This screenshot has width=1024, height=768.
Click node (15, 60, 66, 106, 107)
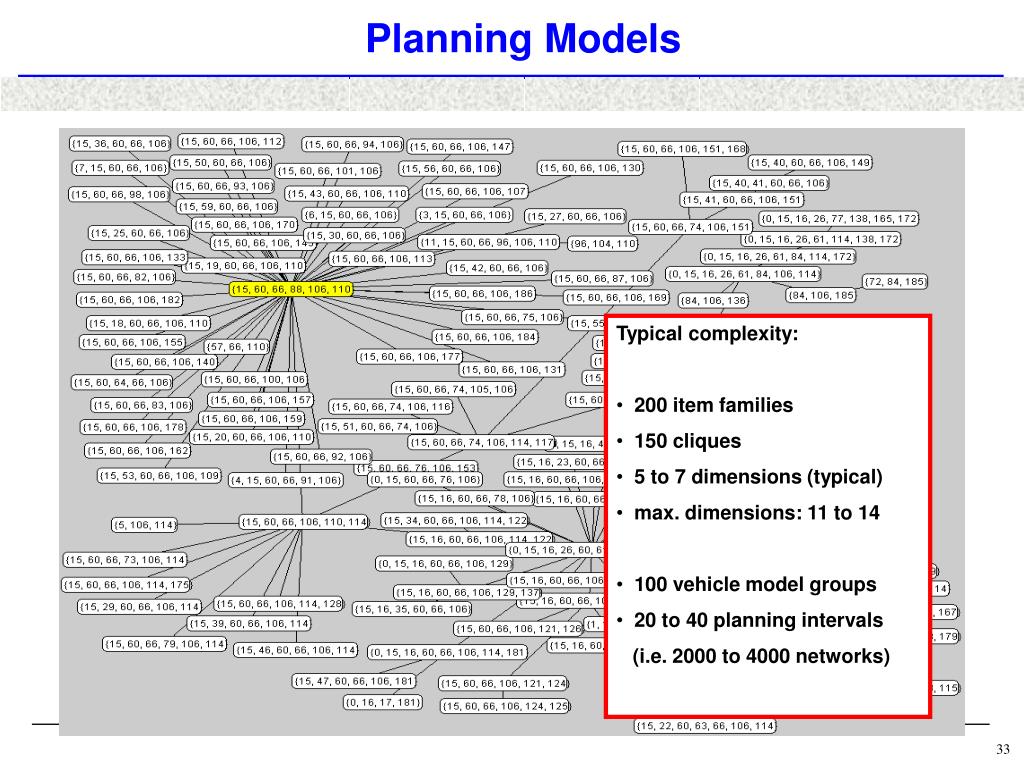pyautogui.click(x=475, y=191)
